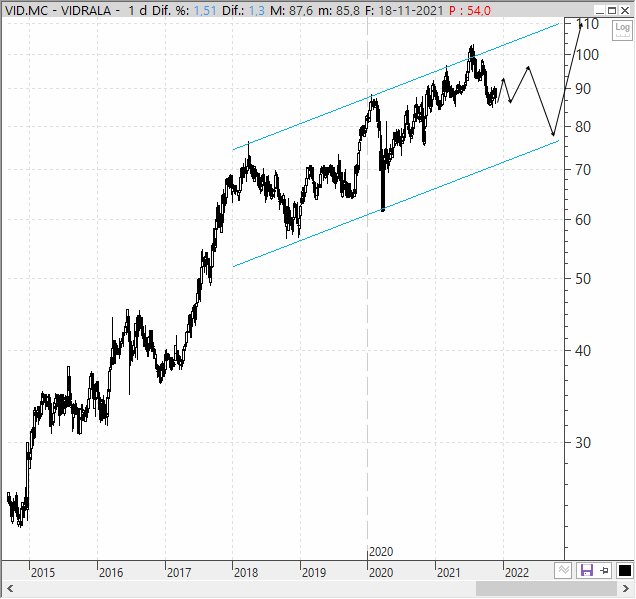This screenshot has width=636, height=599.
Task: Click the 2018 year label on time axis
Action: pyautogui.click(x=246, y=573)
